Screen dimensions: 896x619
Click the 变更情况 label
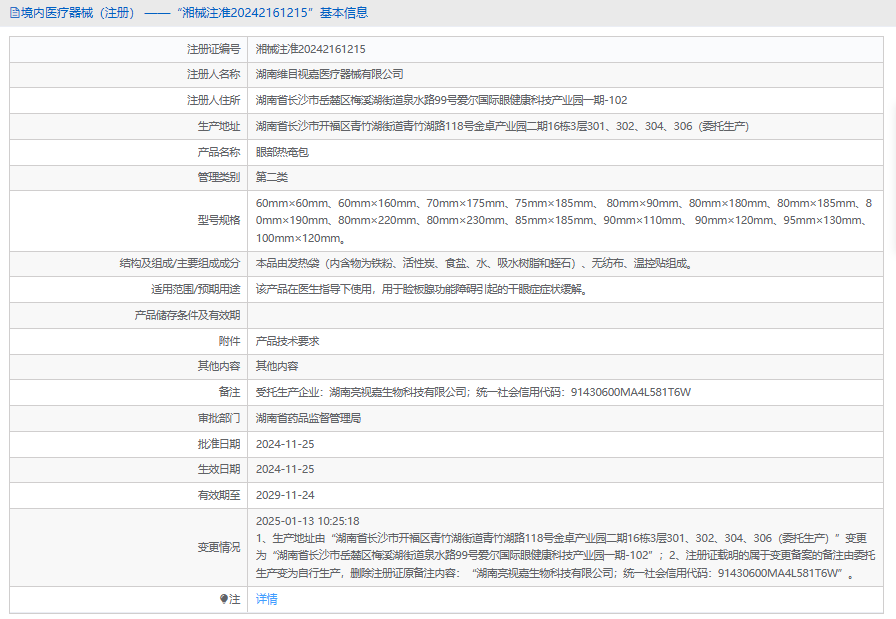(x=219, y=547)
